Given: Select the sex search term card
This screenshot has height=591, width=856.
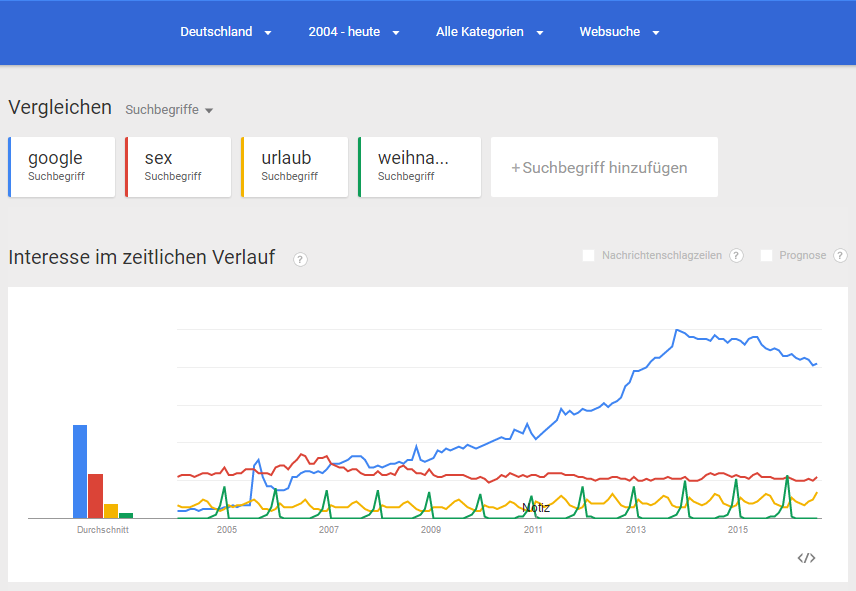Looking at the screenshot, I should coord(178,166).
